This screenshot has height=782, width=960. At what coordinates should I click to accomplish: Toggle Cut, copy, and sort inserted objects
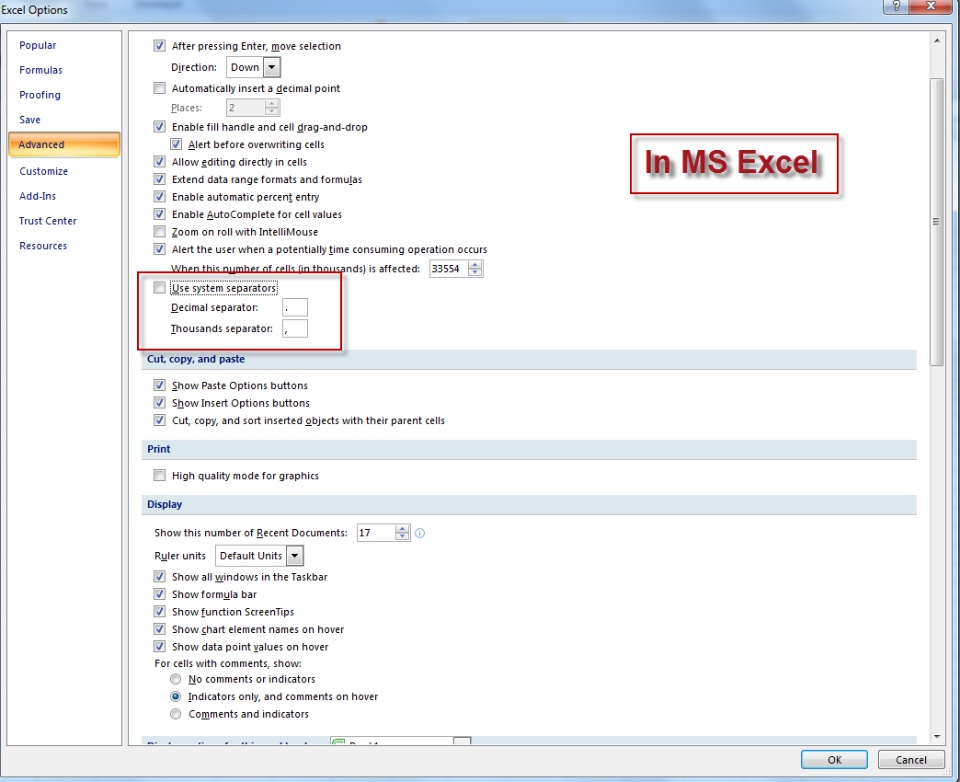coord(159,420)
